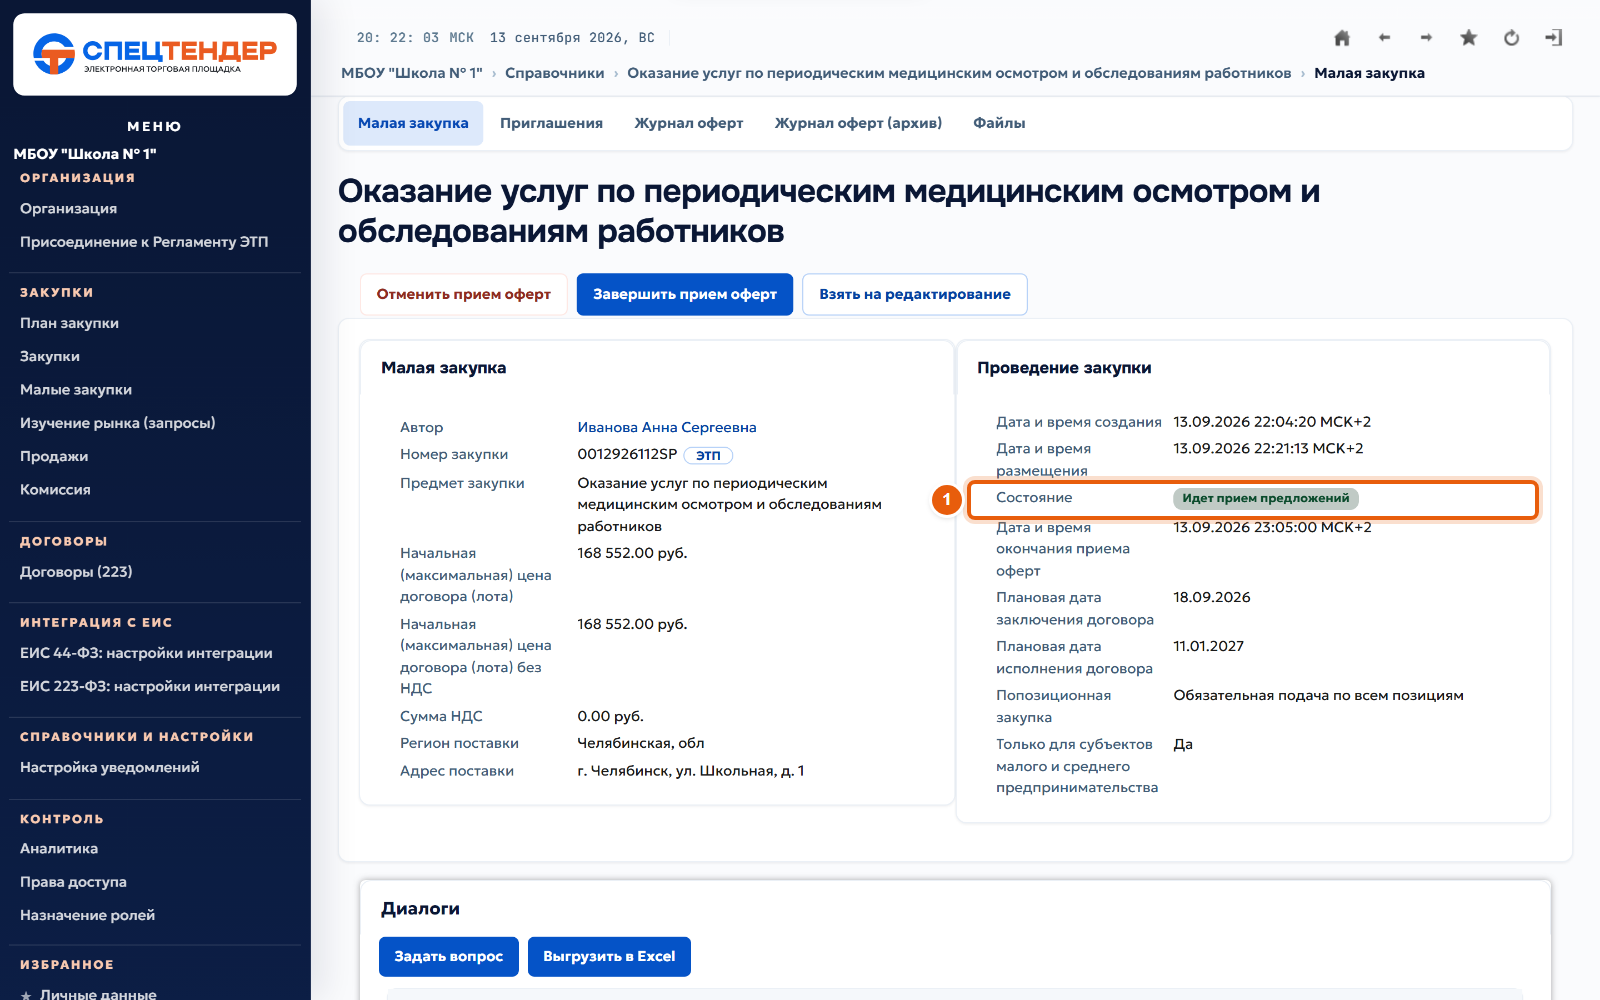Click the Задать вопрос button
This screenshot has width=1600, height=1000.
(x=448, y=956)
